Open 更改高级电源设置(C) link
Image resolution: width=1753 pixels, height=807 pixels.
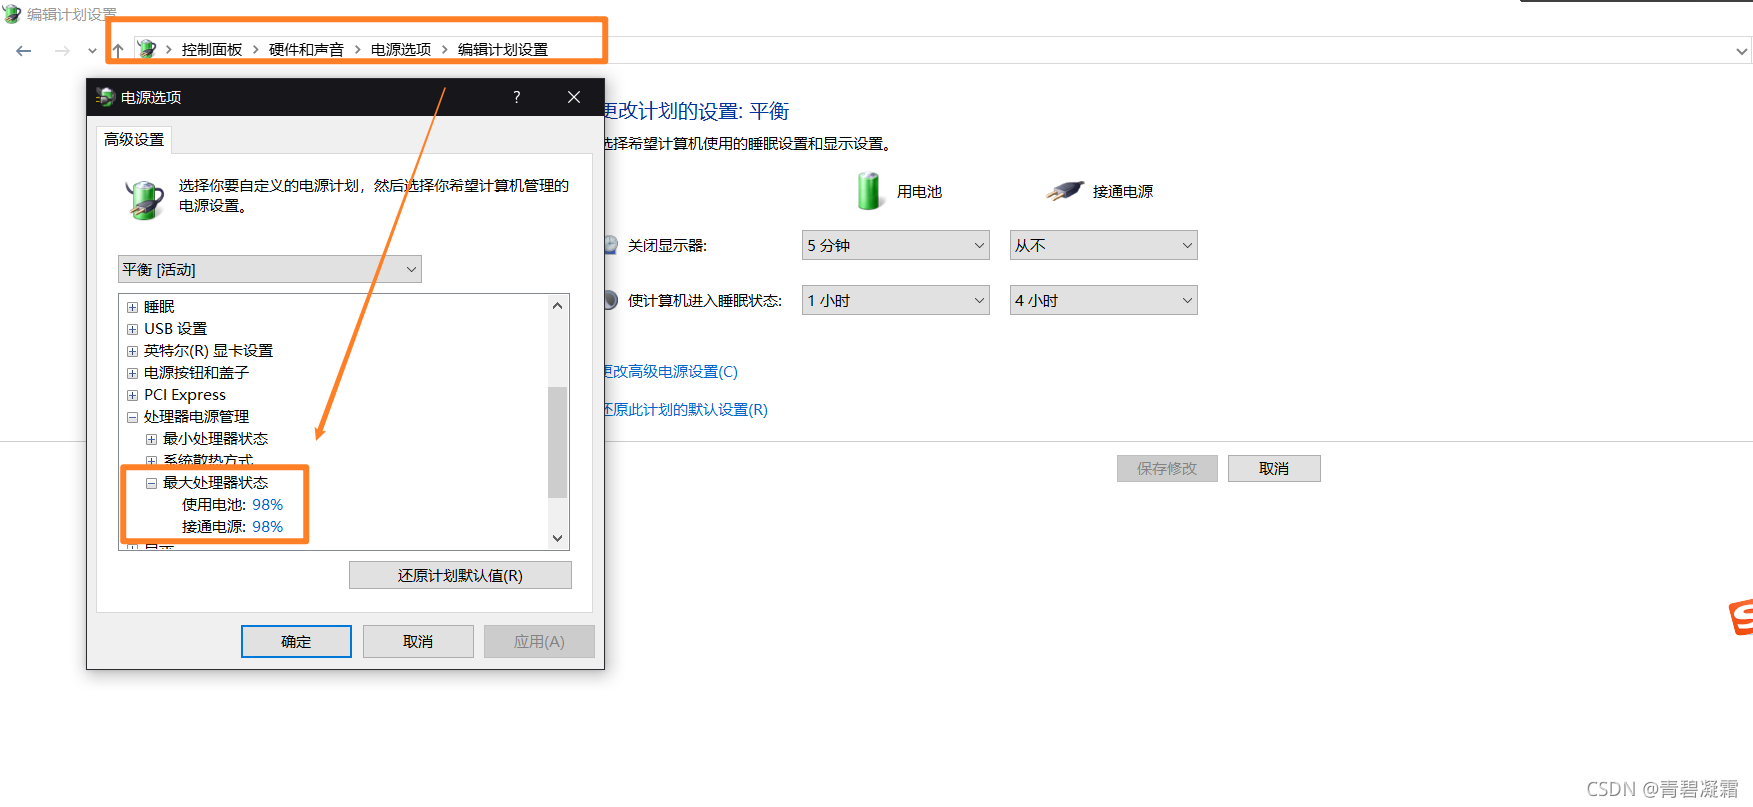click(671, 371)
